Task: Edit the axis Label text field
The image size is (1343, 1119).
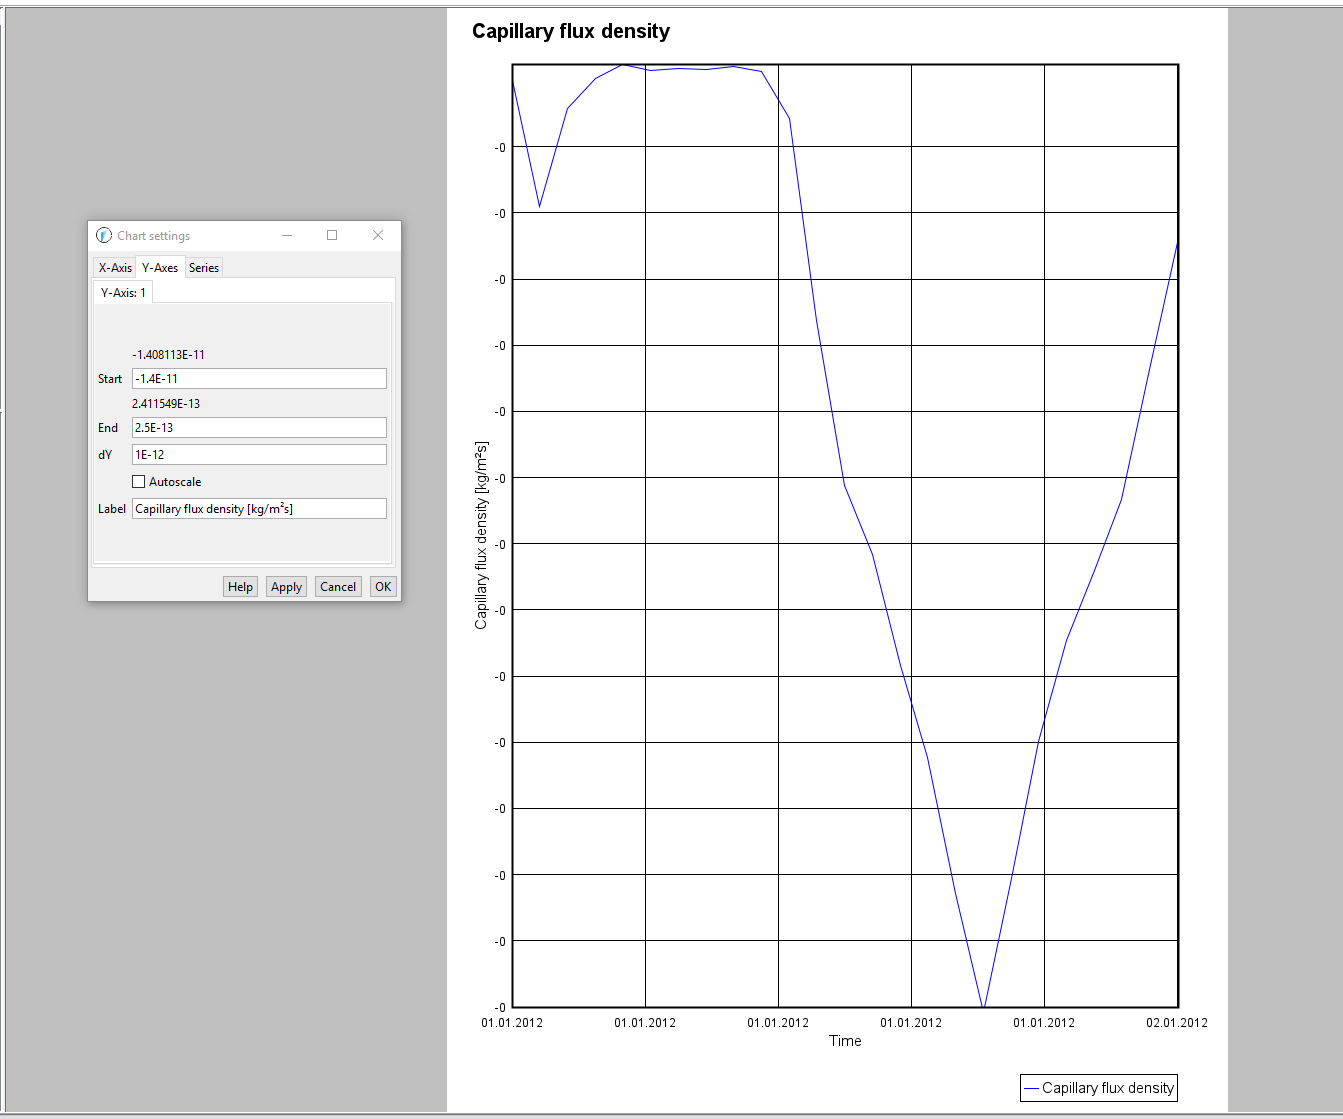Action: 259,509
